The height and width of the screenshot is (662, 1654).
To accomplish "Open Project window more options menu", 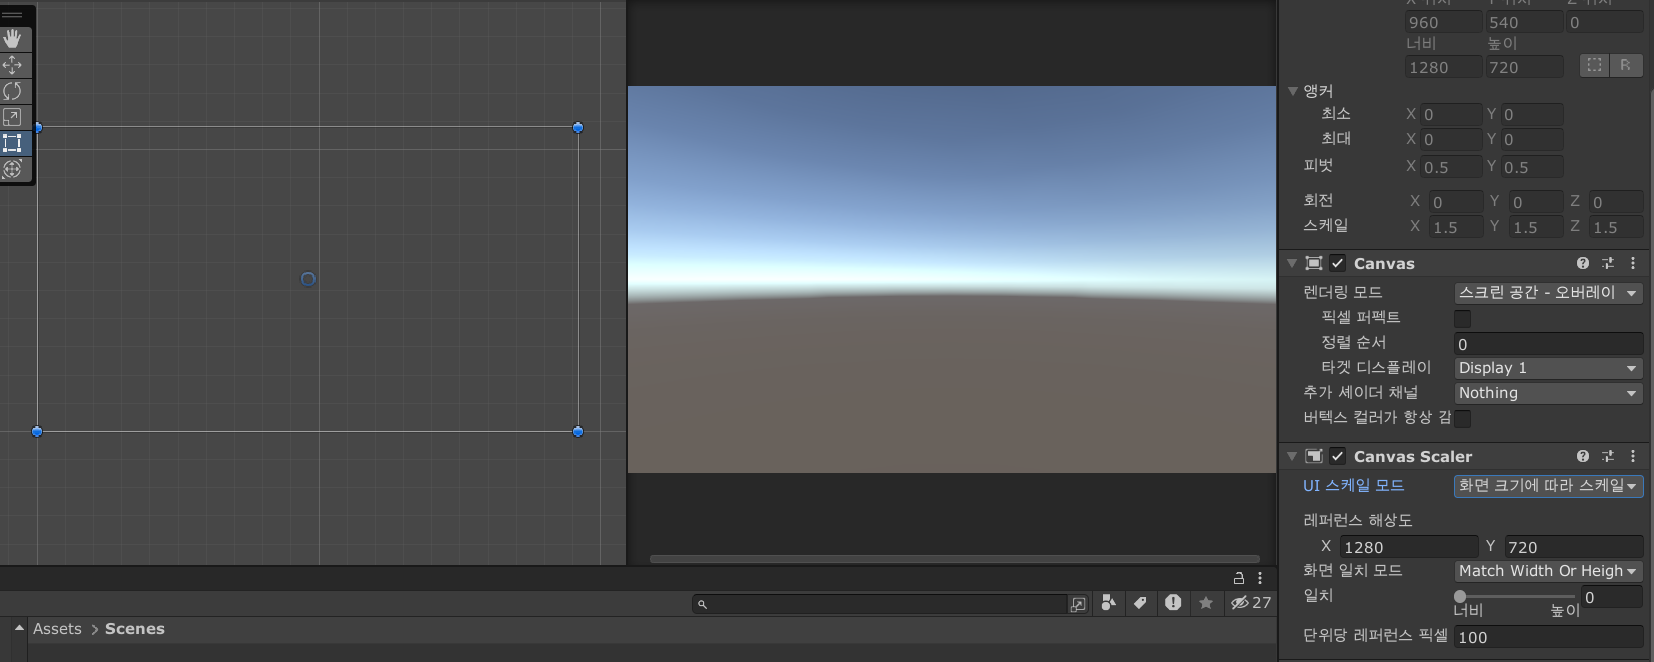I will coord(1260,578).
